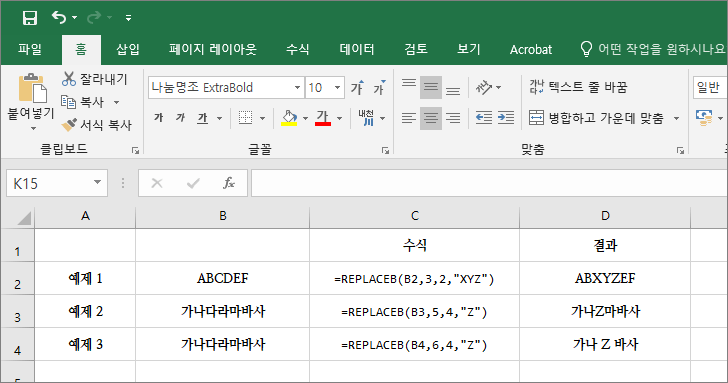Open number format dropdown 일반
Viewport: 728px width, 383px height.
710,87
